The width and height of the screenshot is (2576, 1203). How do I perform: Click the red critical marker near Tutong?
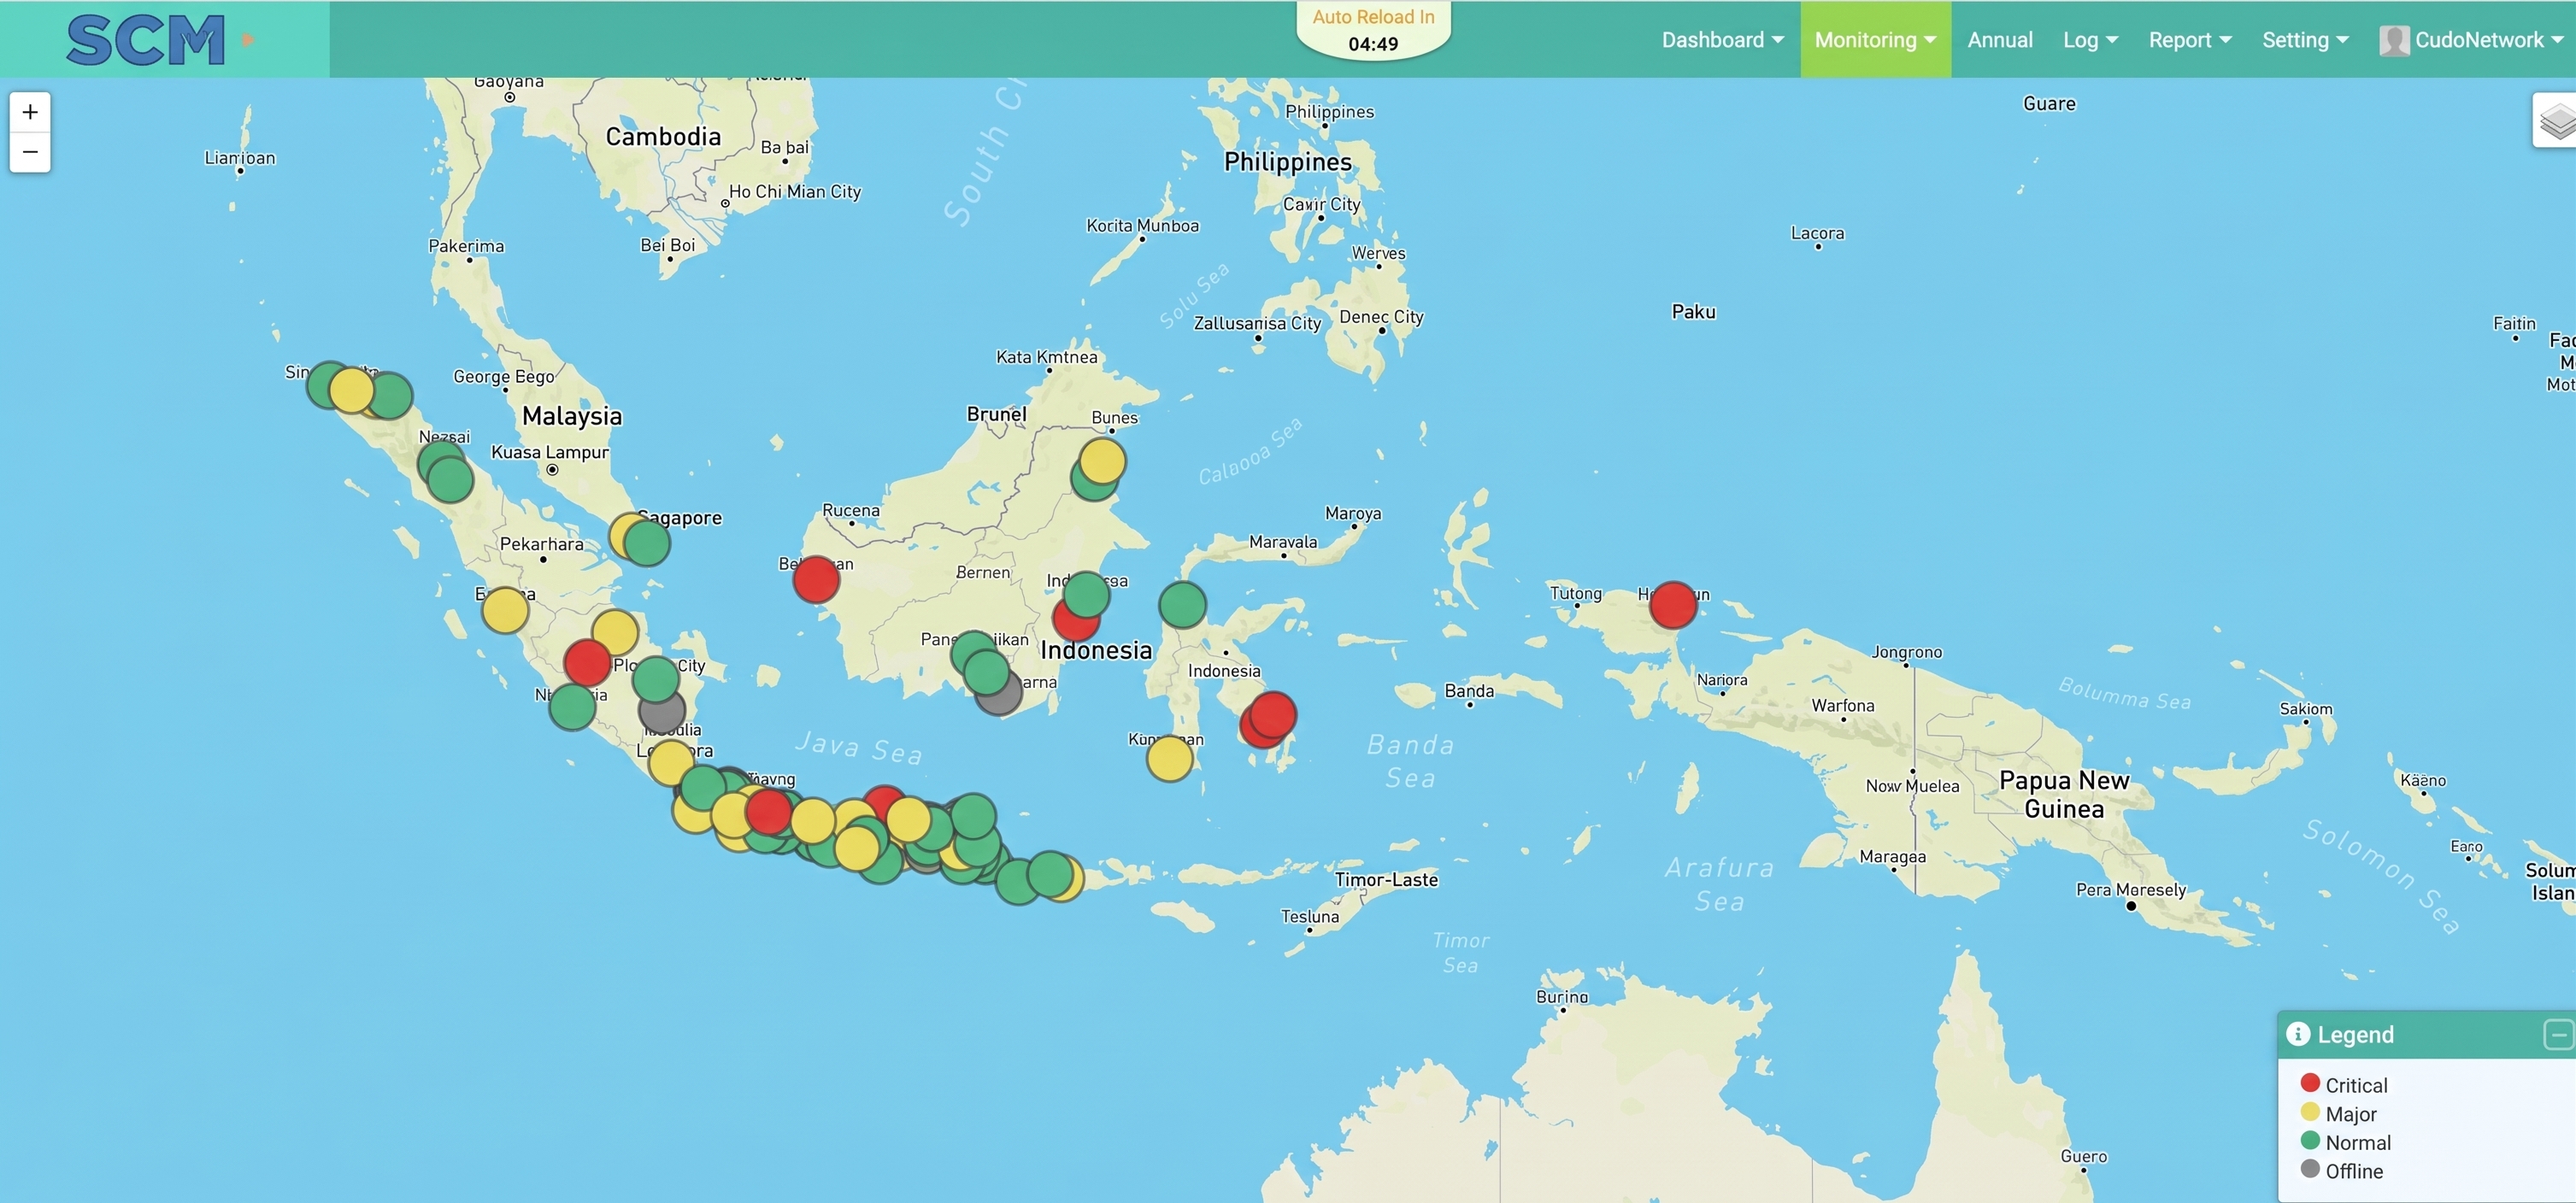(x=1673, y=604)
